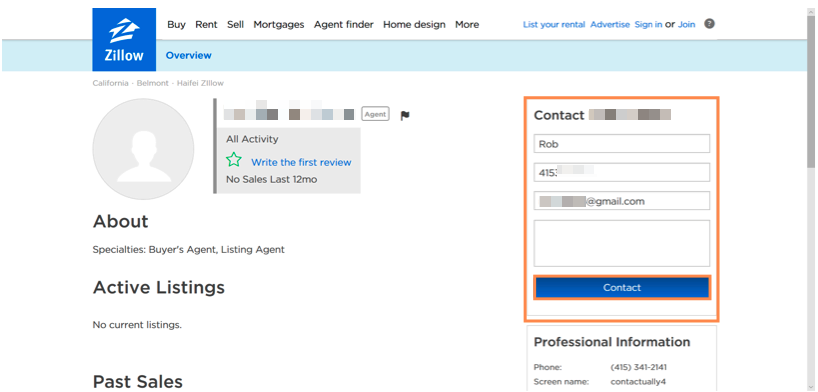818x392 pixels.
Task: Click the Belmont breadcrumb
Action: [153, 84]
